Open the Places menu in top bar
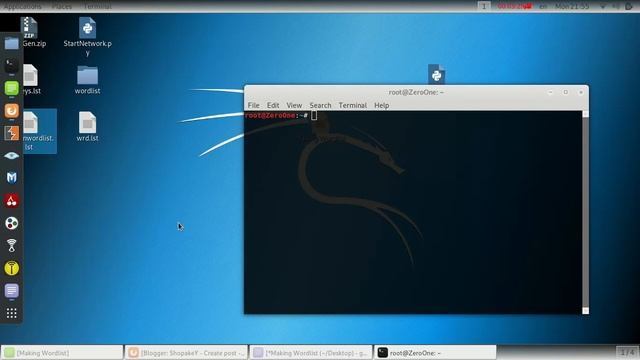Screen dimensions: 640x360 [x=62, y=6]
